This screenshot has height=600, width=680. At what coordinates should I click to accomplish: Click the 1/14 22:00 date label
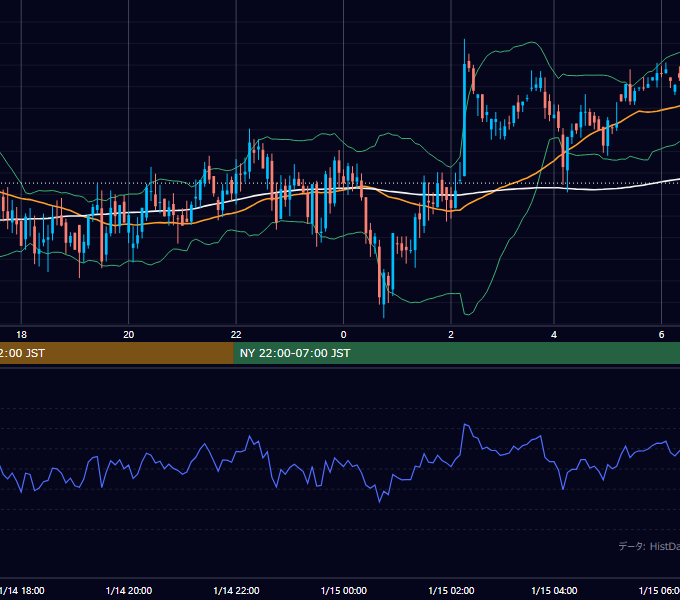(236, 590)
